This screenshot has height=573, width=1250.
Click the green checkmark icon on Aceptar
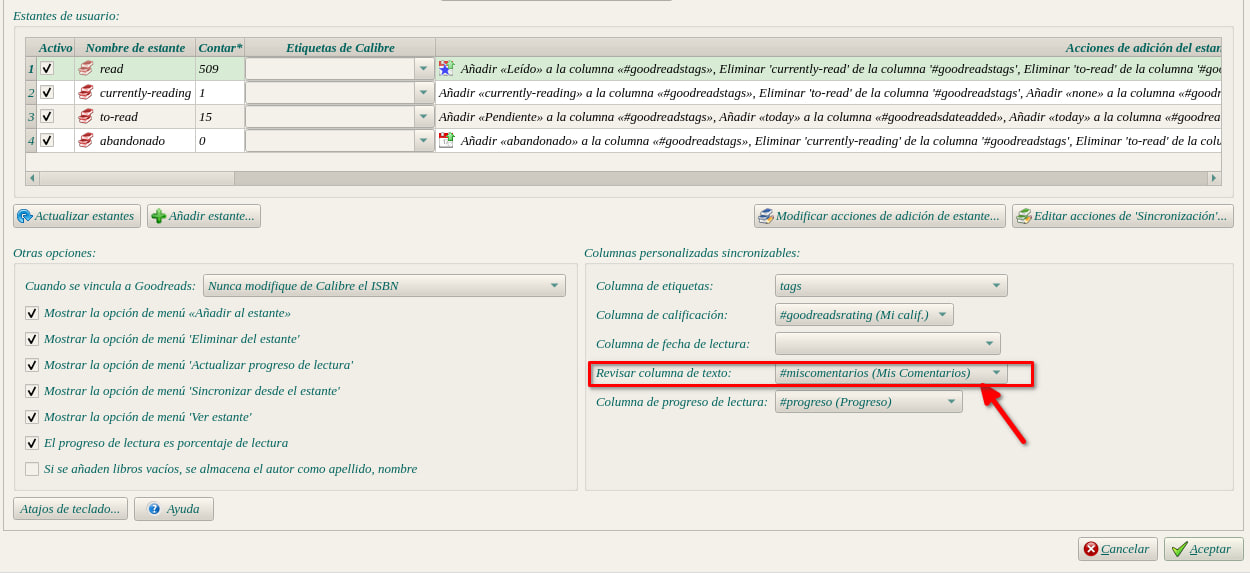click(1180, 549)
